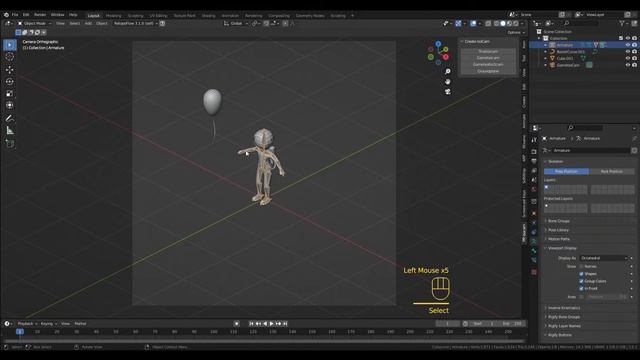Viewport: 640px width, 360px height.
Task: Hide Armature in viewport via eye icon
Action: click(x=628, y=45)
